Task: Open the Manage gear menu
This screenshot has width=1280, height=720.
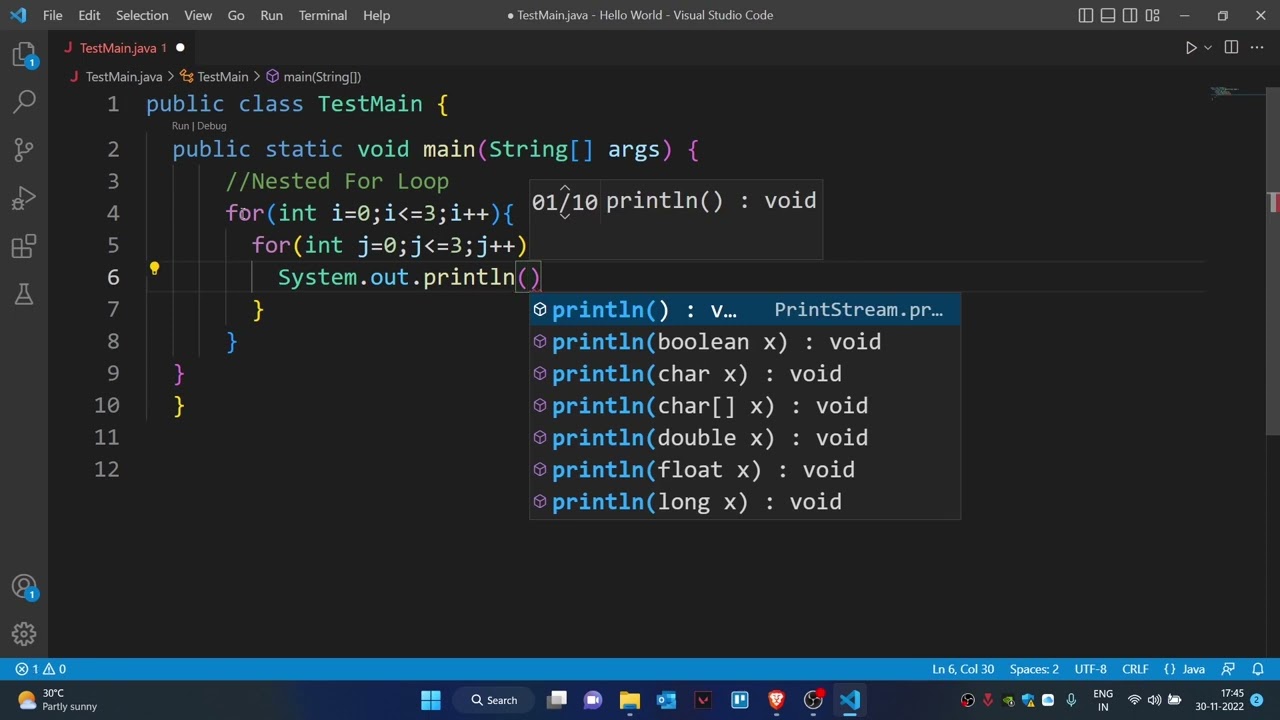Action: [24, 634]
